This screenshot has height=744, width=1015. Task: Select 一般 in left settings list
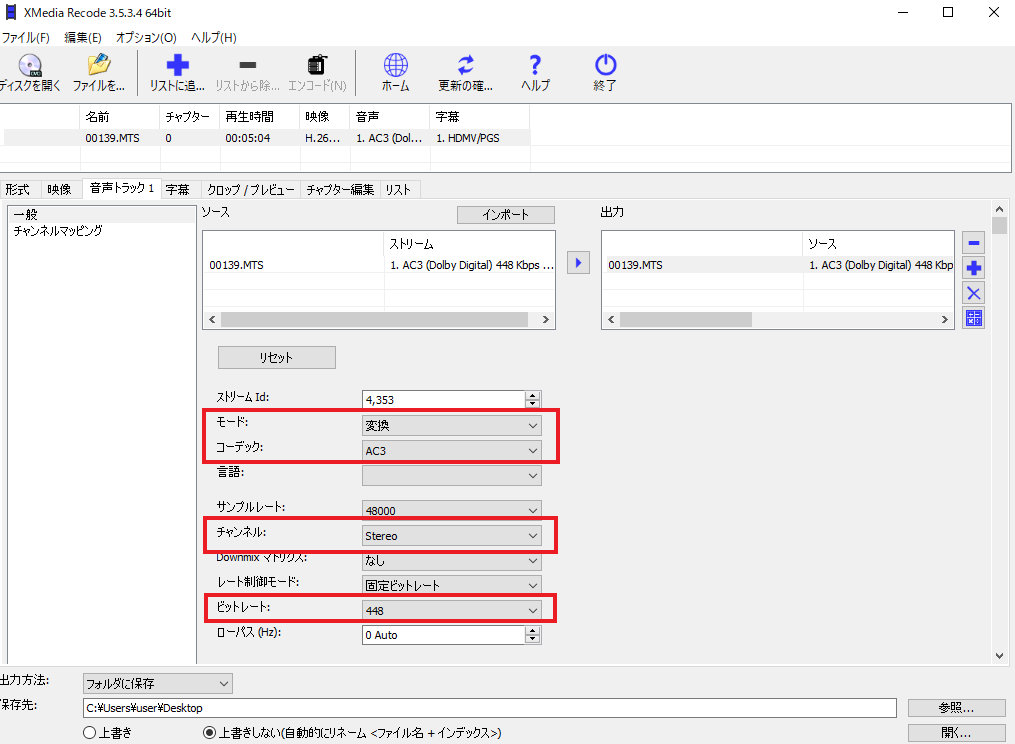pyautogui.click(x=101, y=214)
